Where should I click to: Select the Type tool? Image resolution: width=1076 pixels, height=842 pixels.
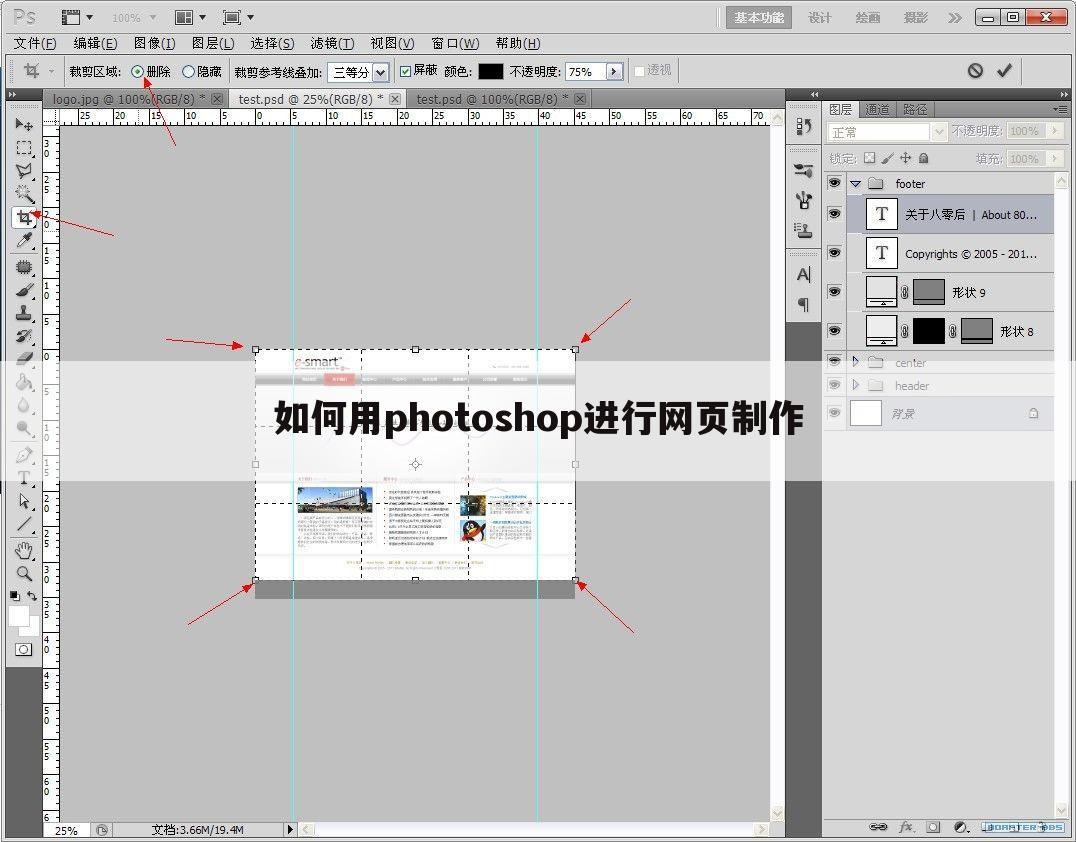[x=24, y=477]
